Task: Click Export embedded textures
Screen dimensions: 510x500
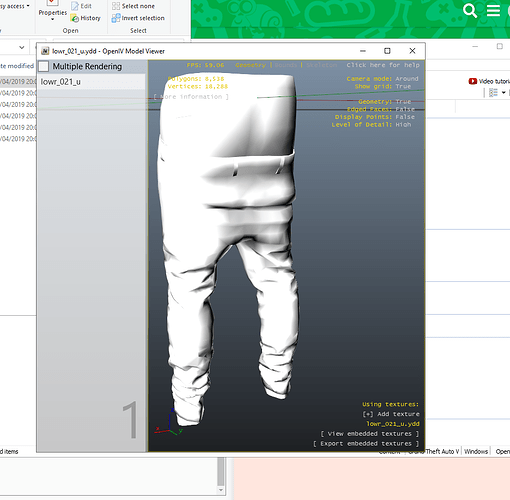Action: pyautogui.click(x=366, y=444)
